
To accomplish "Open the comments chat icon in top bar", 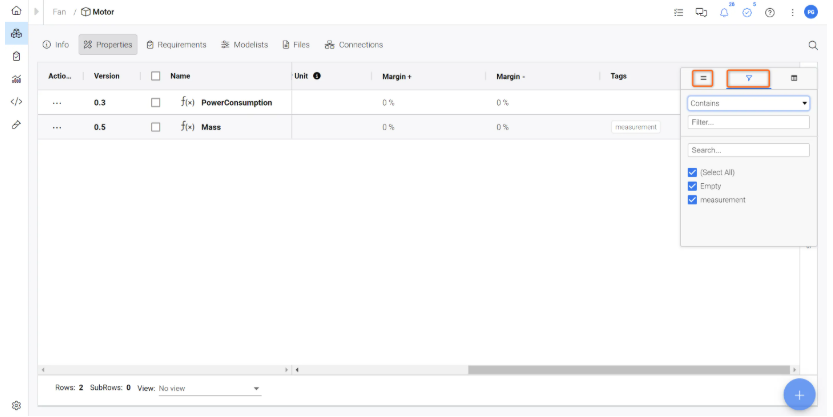I will pos(701,12).
